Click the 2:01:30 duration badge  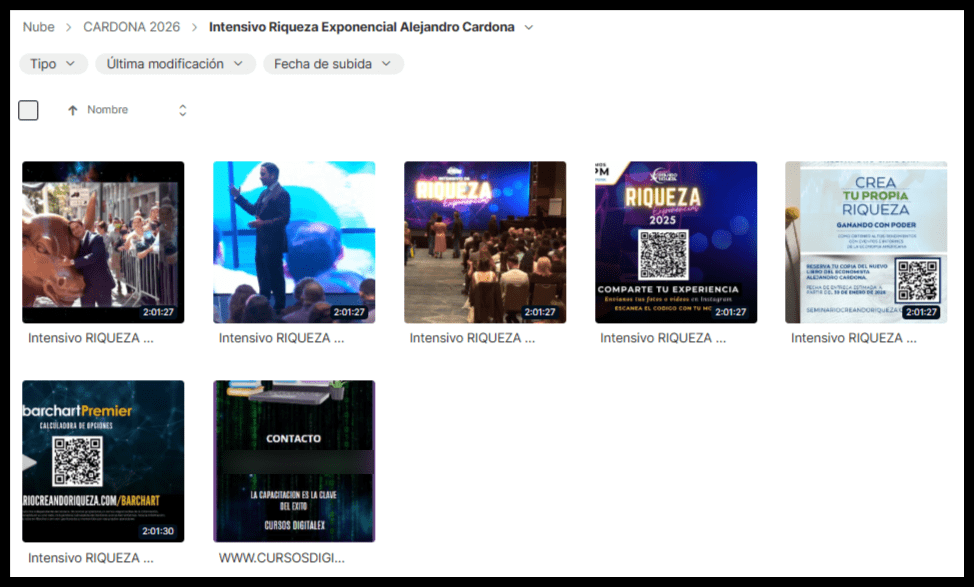tap(158, 531)
